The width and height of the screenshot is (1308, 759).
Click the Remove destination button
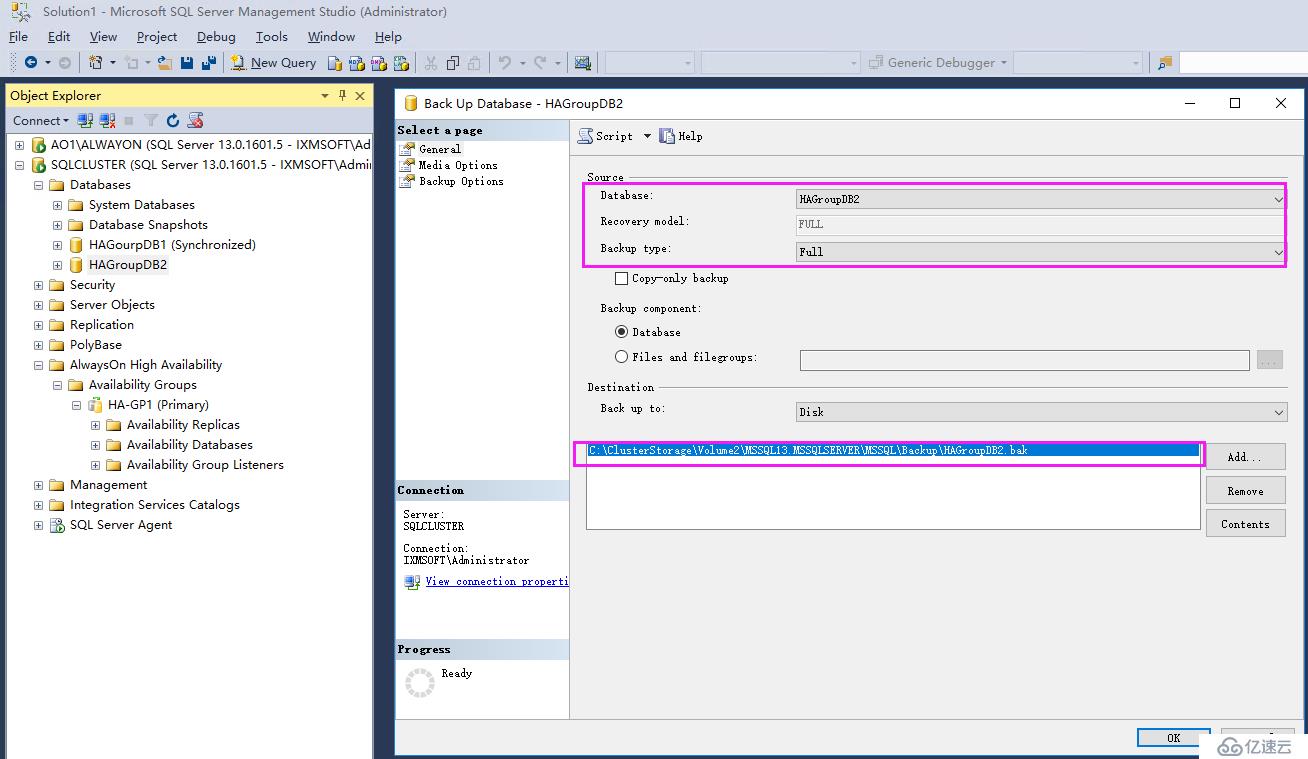1245,491
